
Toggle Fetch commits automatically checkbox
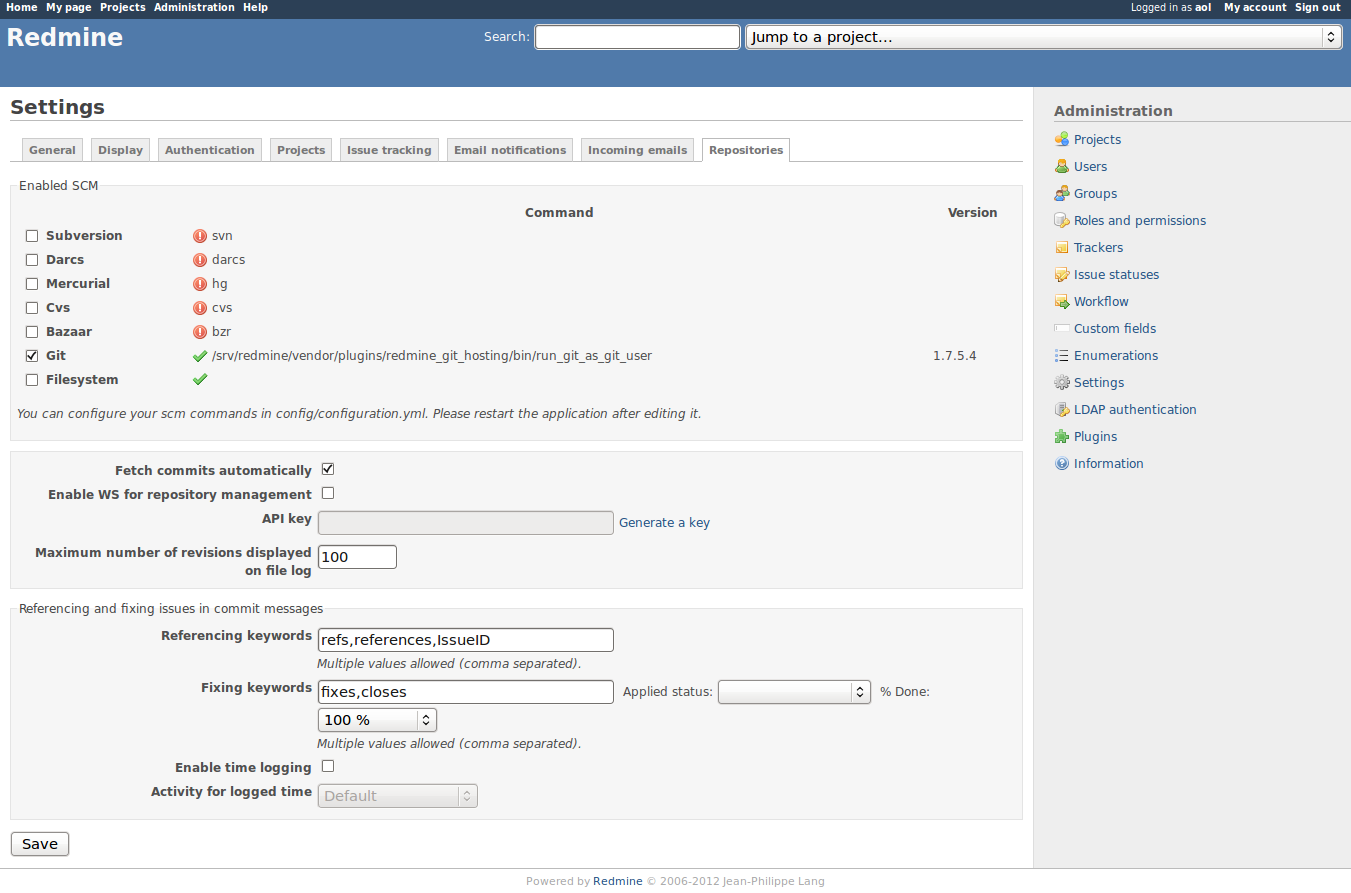click(327, 469)
